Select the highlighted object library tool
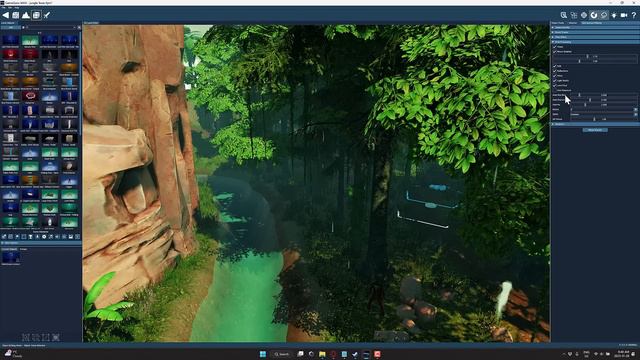Viewport: 640px width, 360px height. pyautogui.click(x=36, y=15)
